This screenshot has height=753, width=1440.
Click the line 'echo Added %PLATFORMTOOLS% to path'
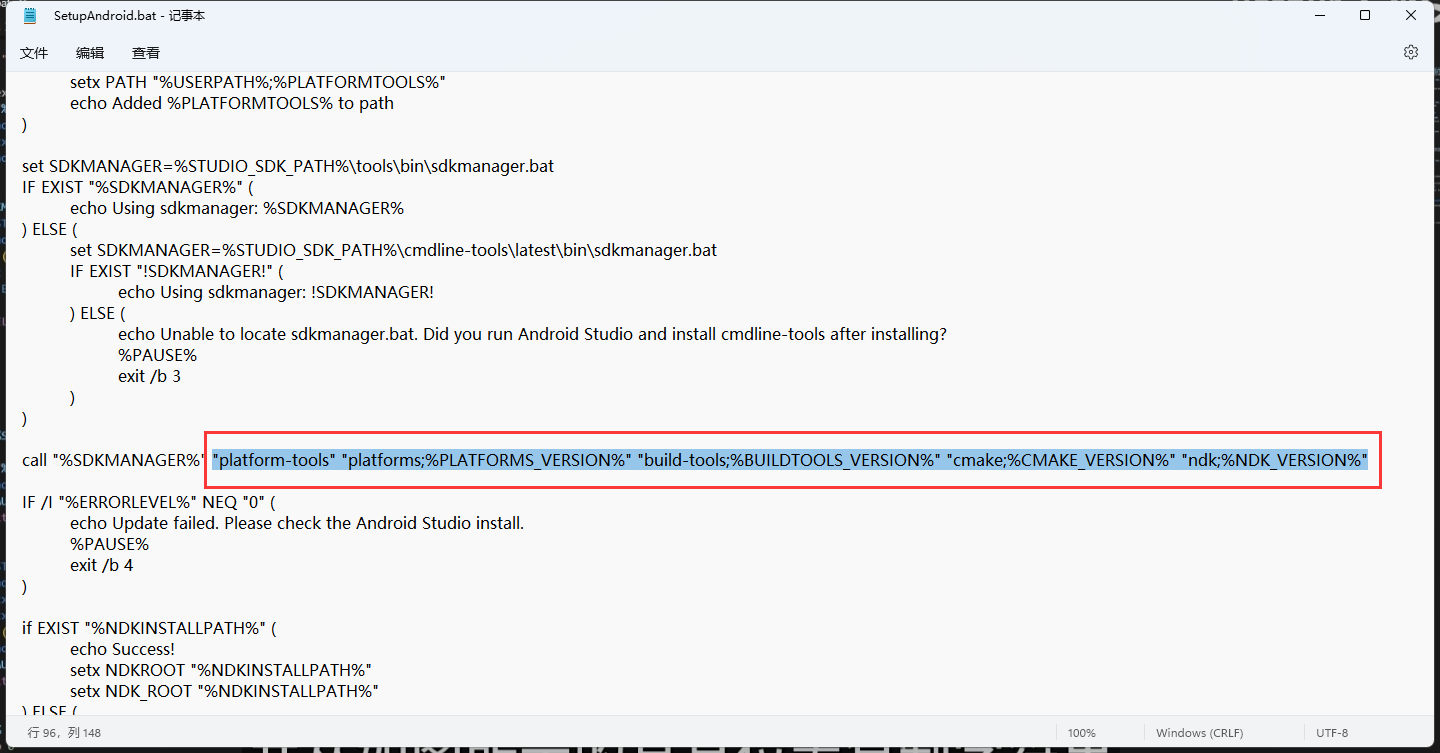[x=232, y=103]
